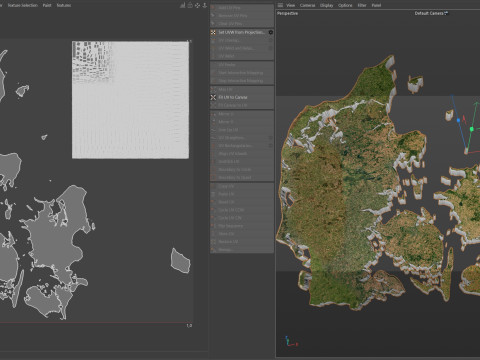Click the Flip Sequence command
The image size is (480, 360).
coord(242,226)
